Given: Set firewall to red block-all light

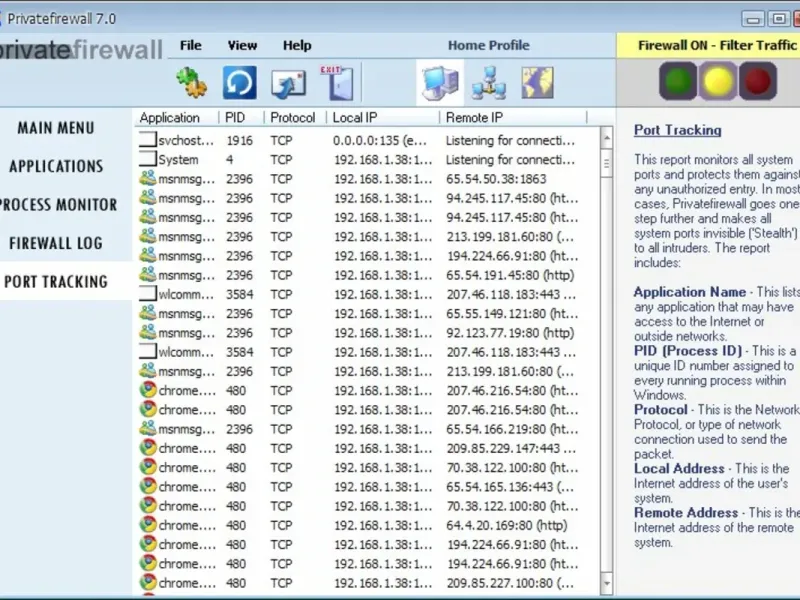Looking at the screenshot, I should (x=758, y=81).
